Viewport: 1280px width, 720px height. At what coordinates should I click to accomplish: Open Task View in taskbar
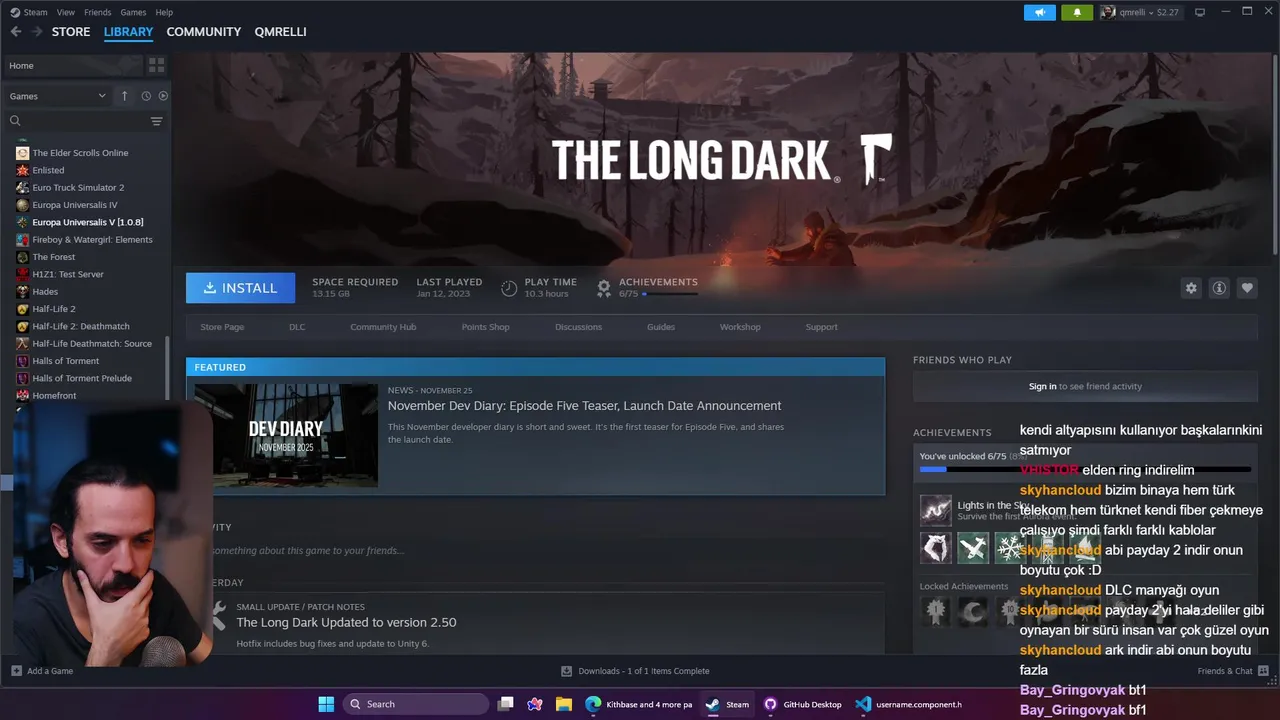pos(506,704)
